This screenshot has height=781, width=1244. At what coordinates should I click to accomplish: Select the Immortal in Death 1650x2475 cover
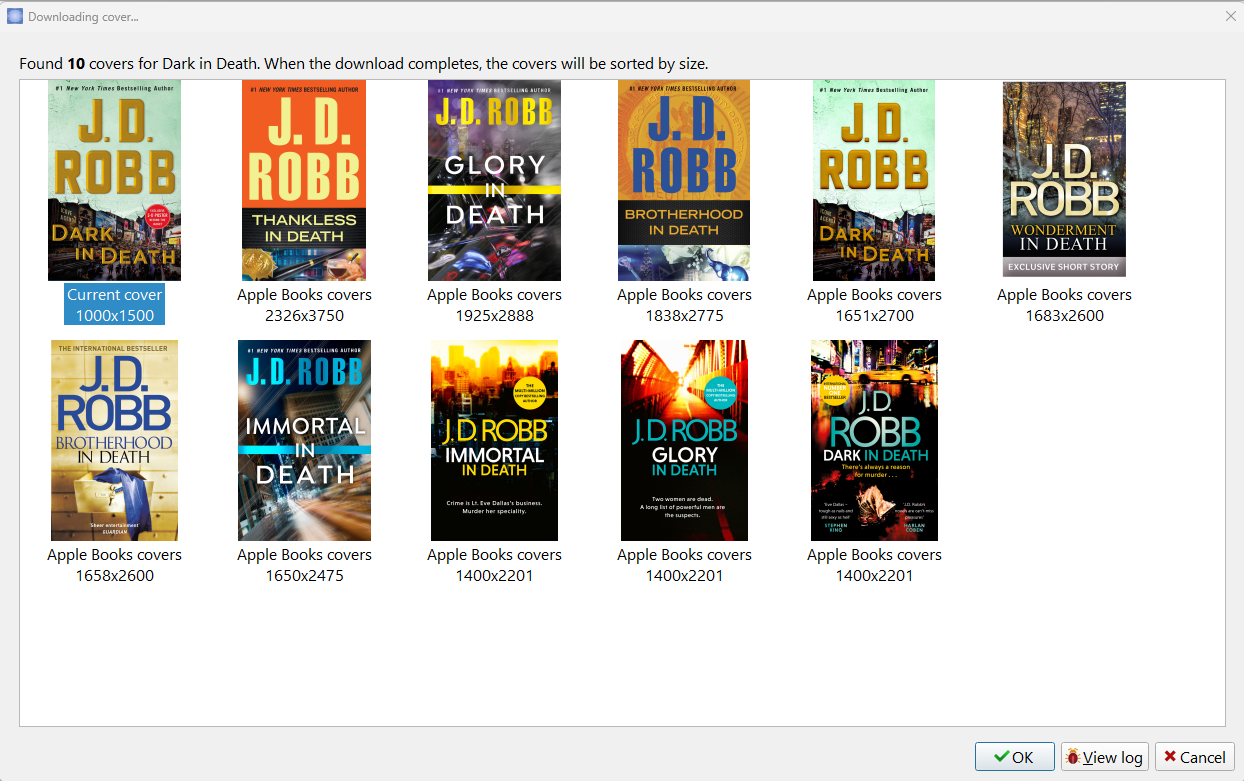[x=304, y=440]
